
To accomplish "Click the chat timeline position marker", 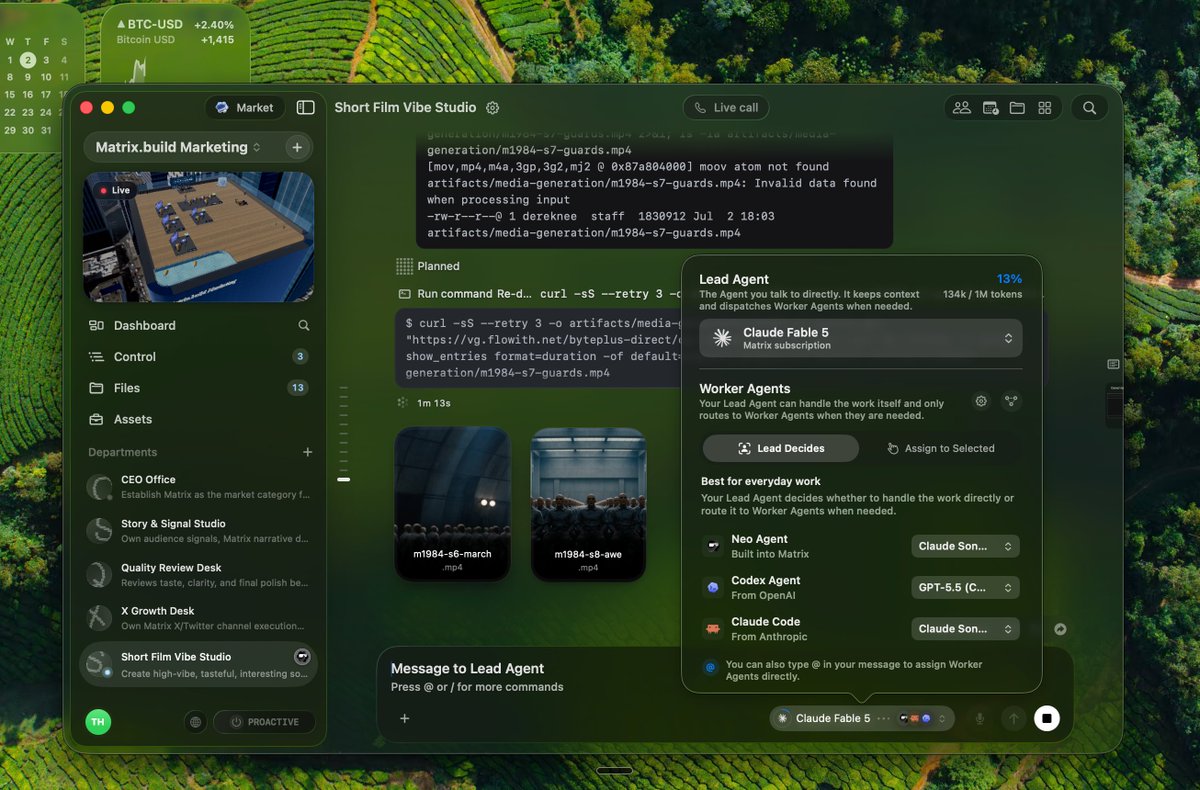I will (x=344, y=480).
